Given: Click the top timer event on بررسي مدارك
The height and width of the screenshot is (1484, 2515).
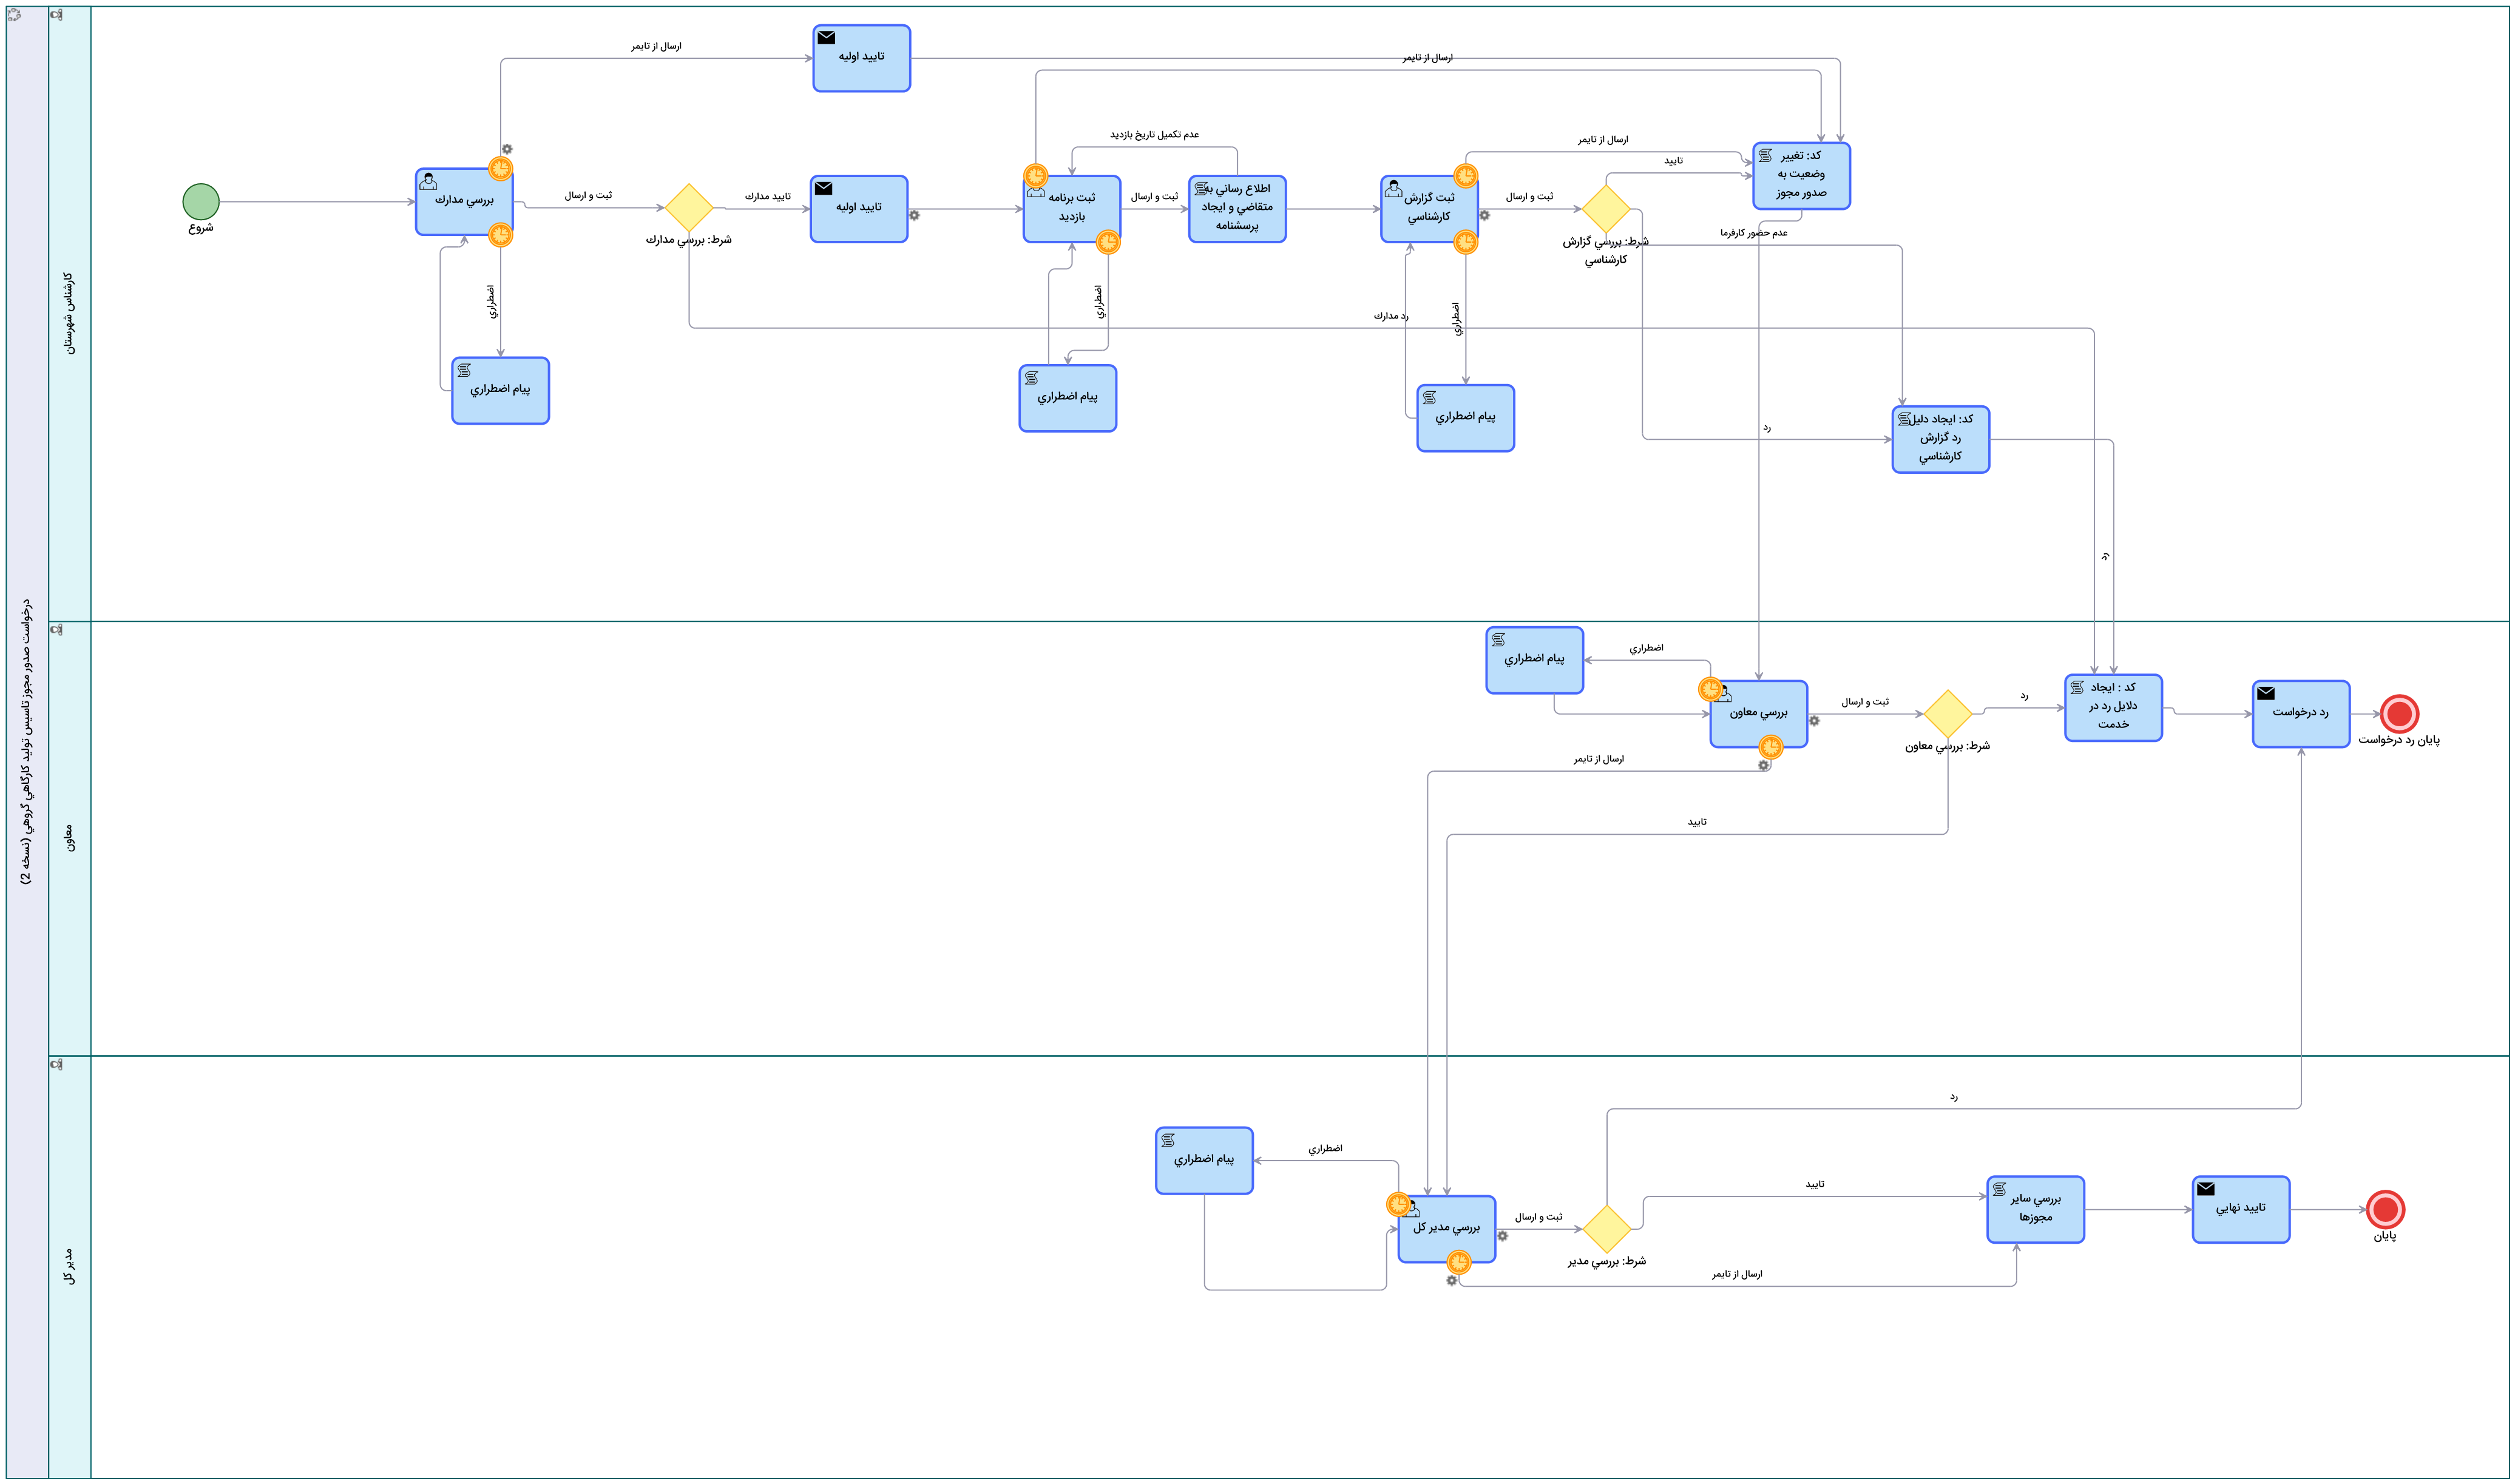Looking at the screenshot, I should coord(501,168).
